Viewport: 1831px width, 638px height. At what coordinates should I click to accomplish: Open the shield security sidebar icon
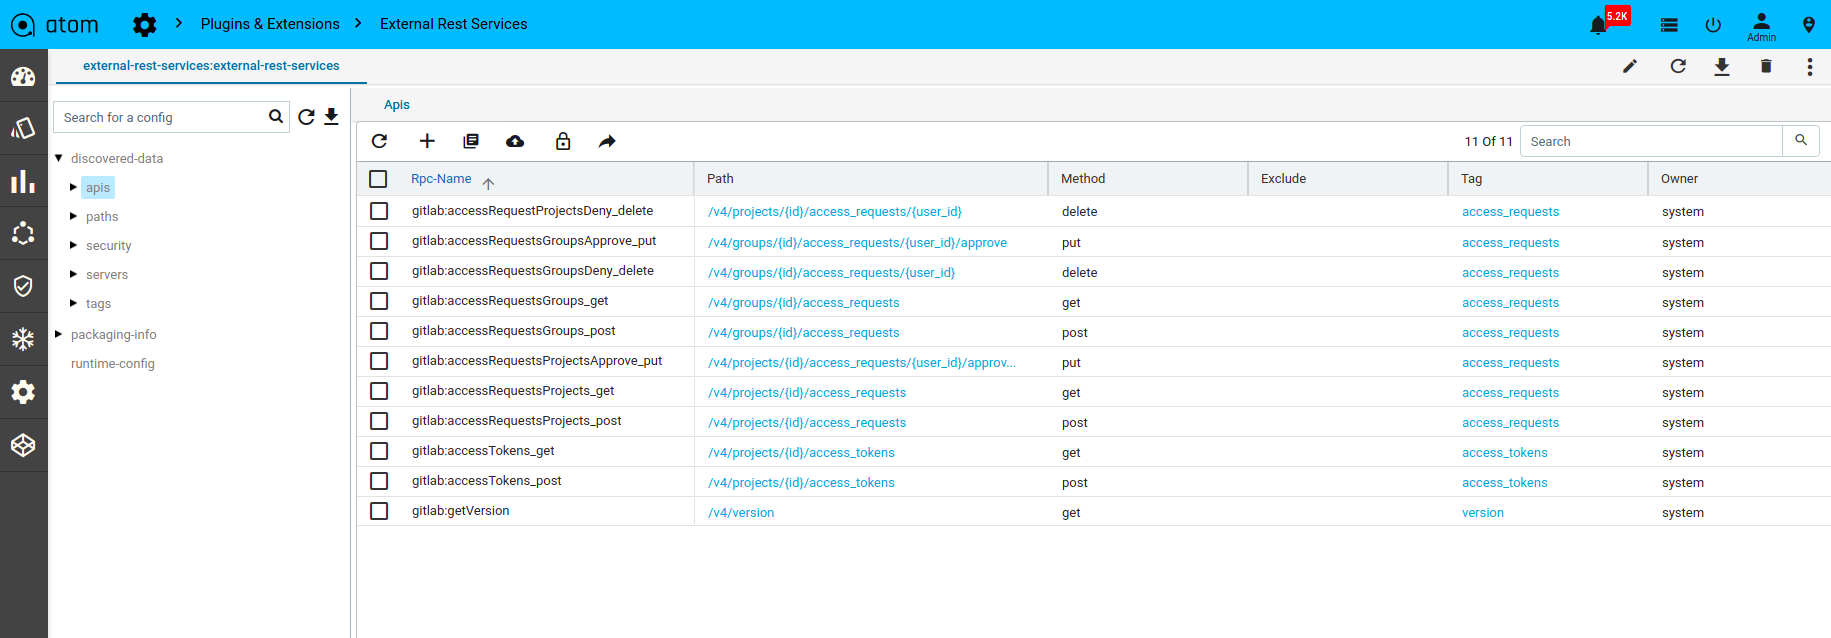click(23, 286)
